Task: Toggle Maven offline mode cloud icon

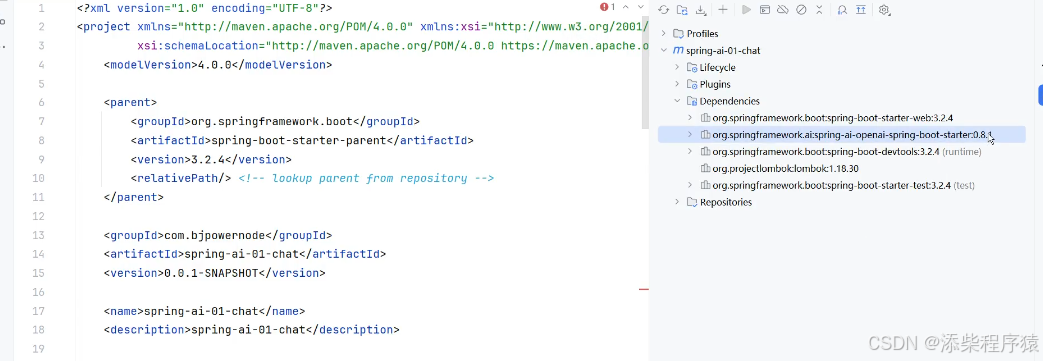Action: point(783,9)
